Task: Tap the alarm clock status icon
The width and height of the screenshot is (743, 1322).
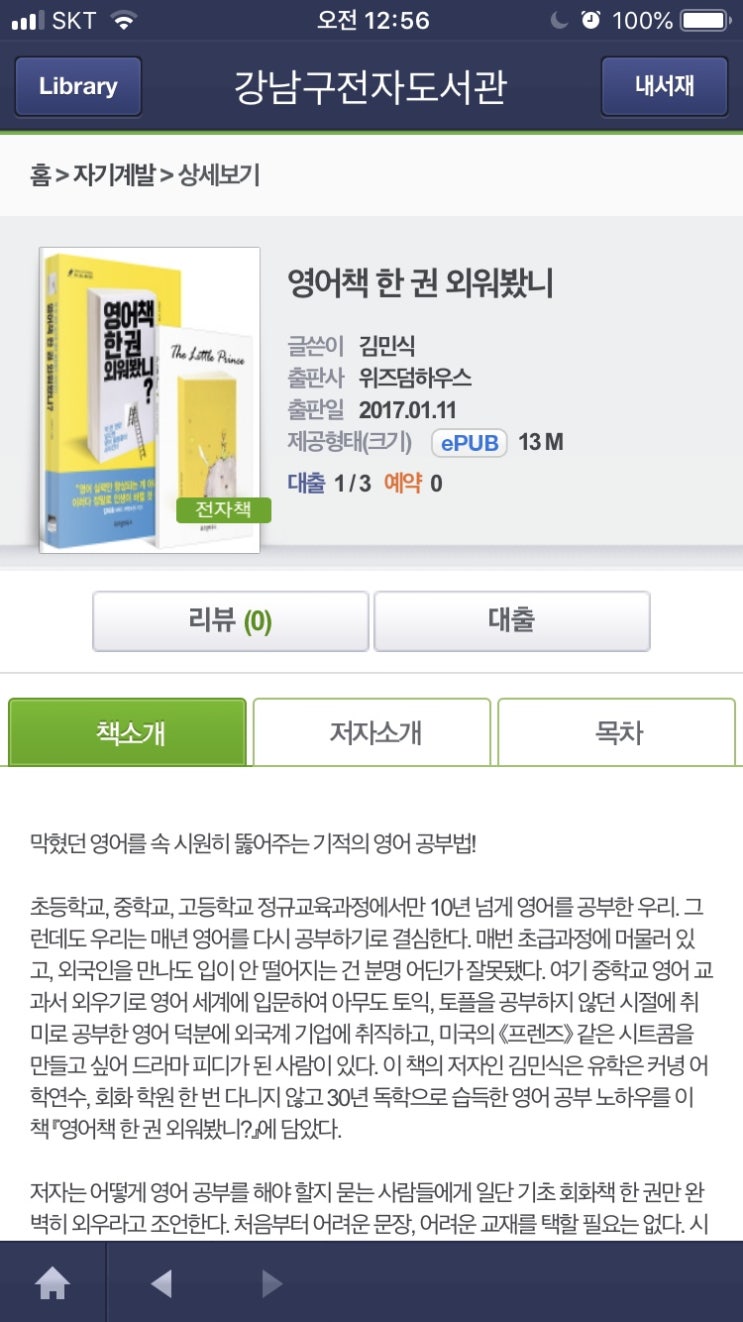Action: point(590,20)
